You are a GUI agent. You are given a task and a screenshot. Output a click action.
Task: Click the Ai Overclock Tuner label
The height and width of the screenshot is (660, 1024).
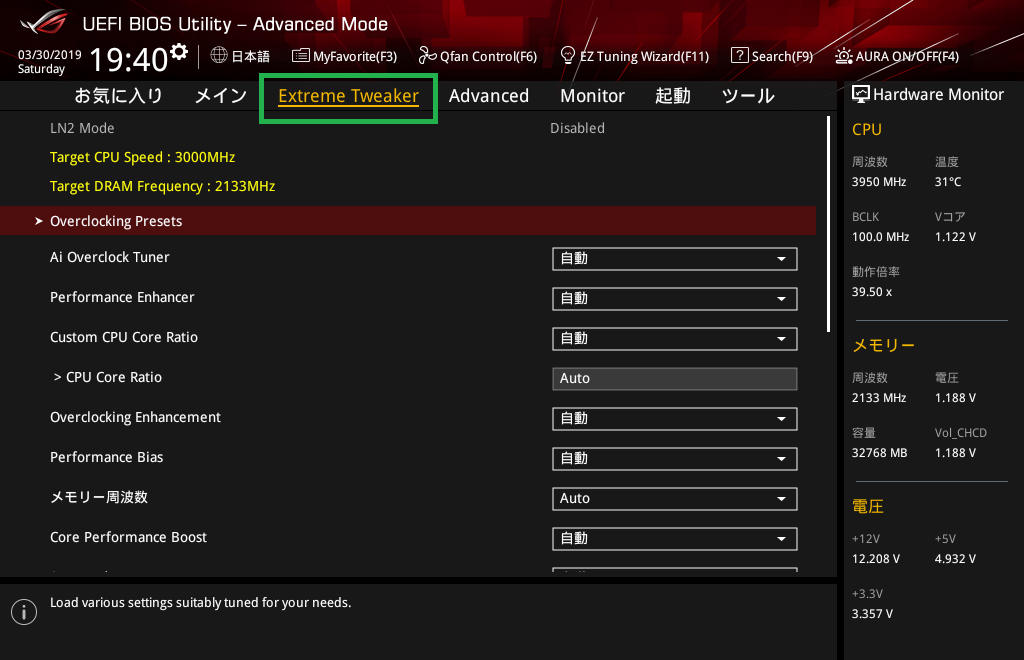click(x=110, y=257)
